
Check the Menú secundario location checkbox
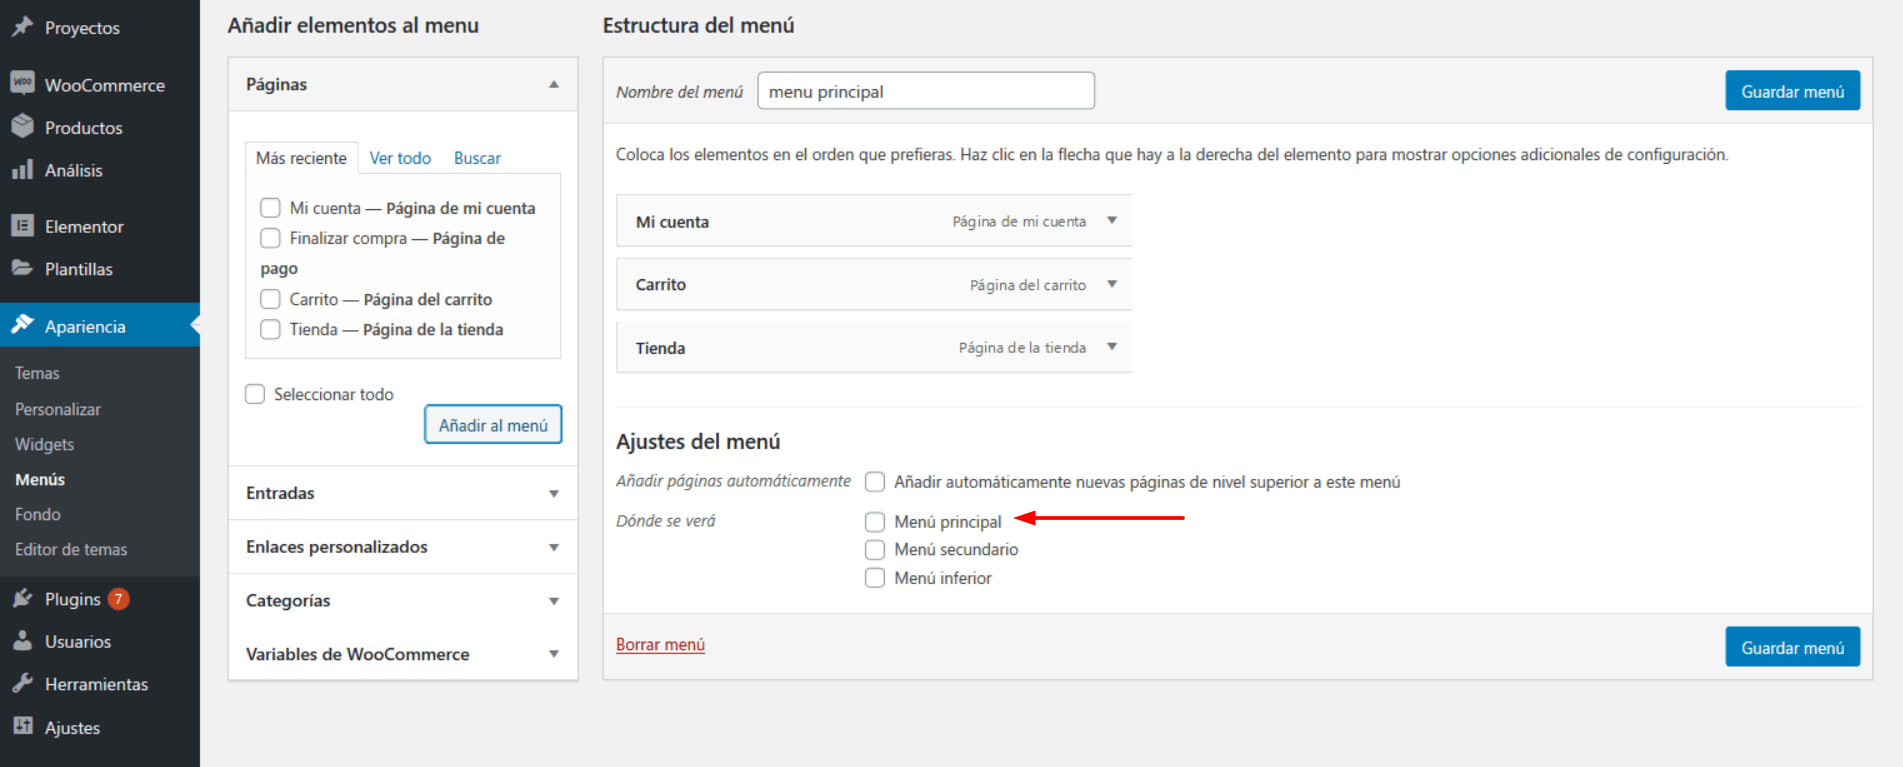coord(875,550)
